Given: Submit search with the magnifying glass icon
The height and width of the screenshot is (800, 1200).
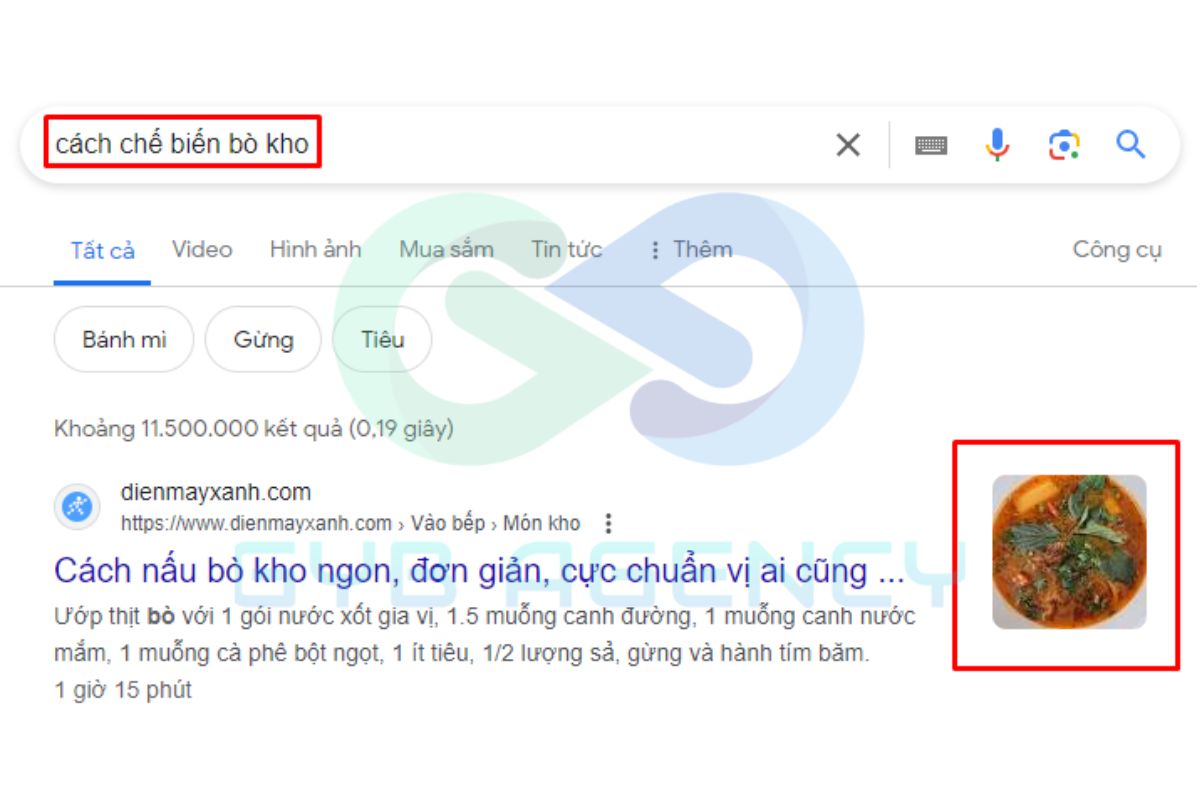Looking at the screenshot, I should coord(1131,145).
